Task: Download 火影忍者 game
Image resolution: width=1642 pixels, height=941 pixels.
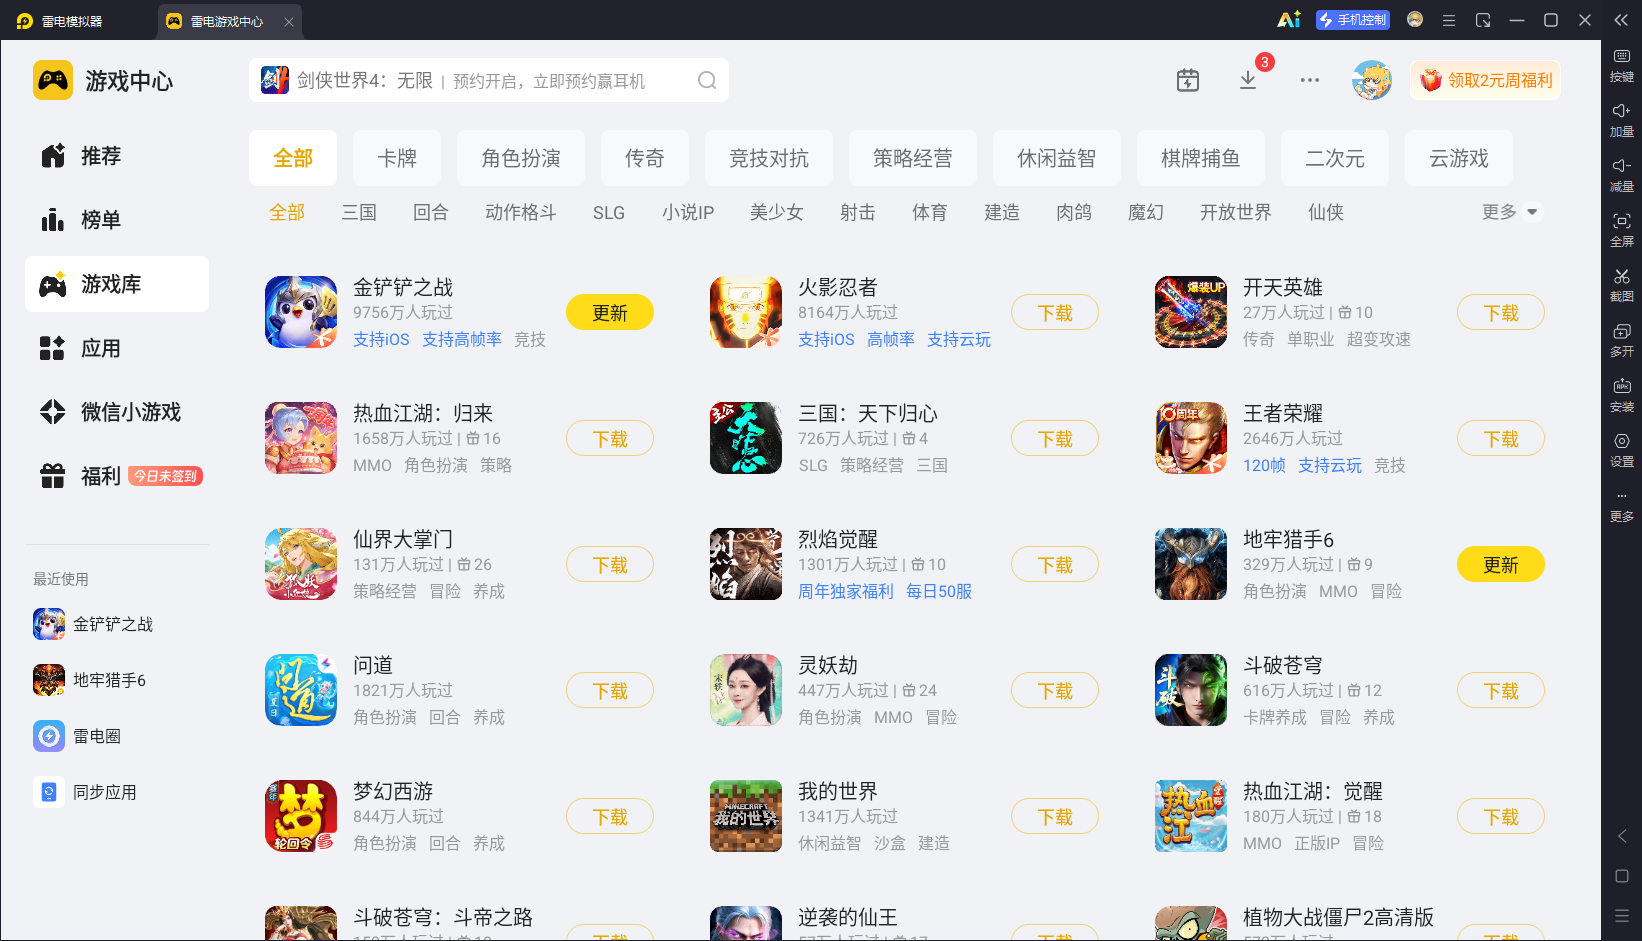Action: pos(1055,313)
